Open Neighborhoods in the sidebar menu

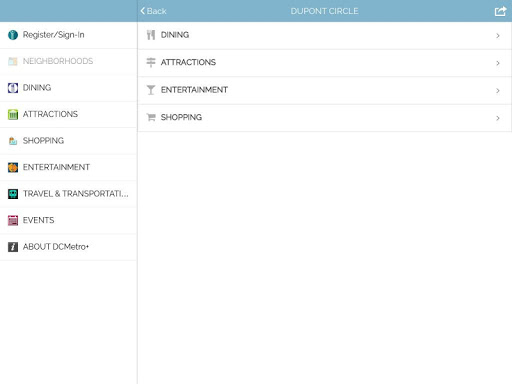pos(68,61)
